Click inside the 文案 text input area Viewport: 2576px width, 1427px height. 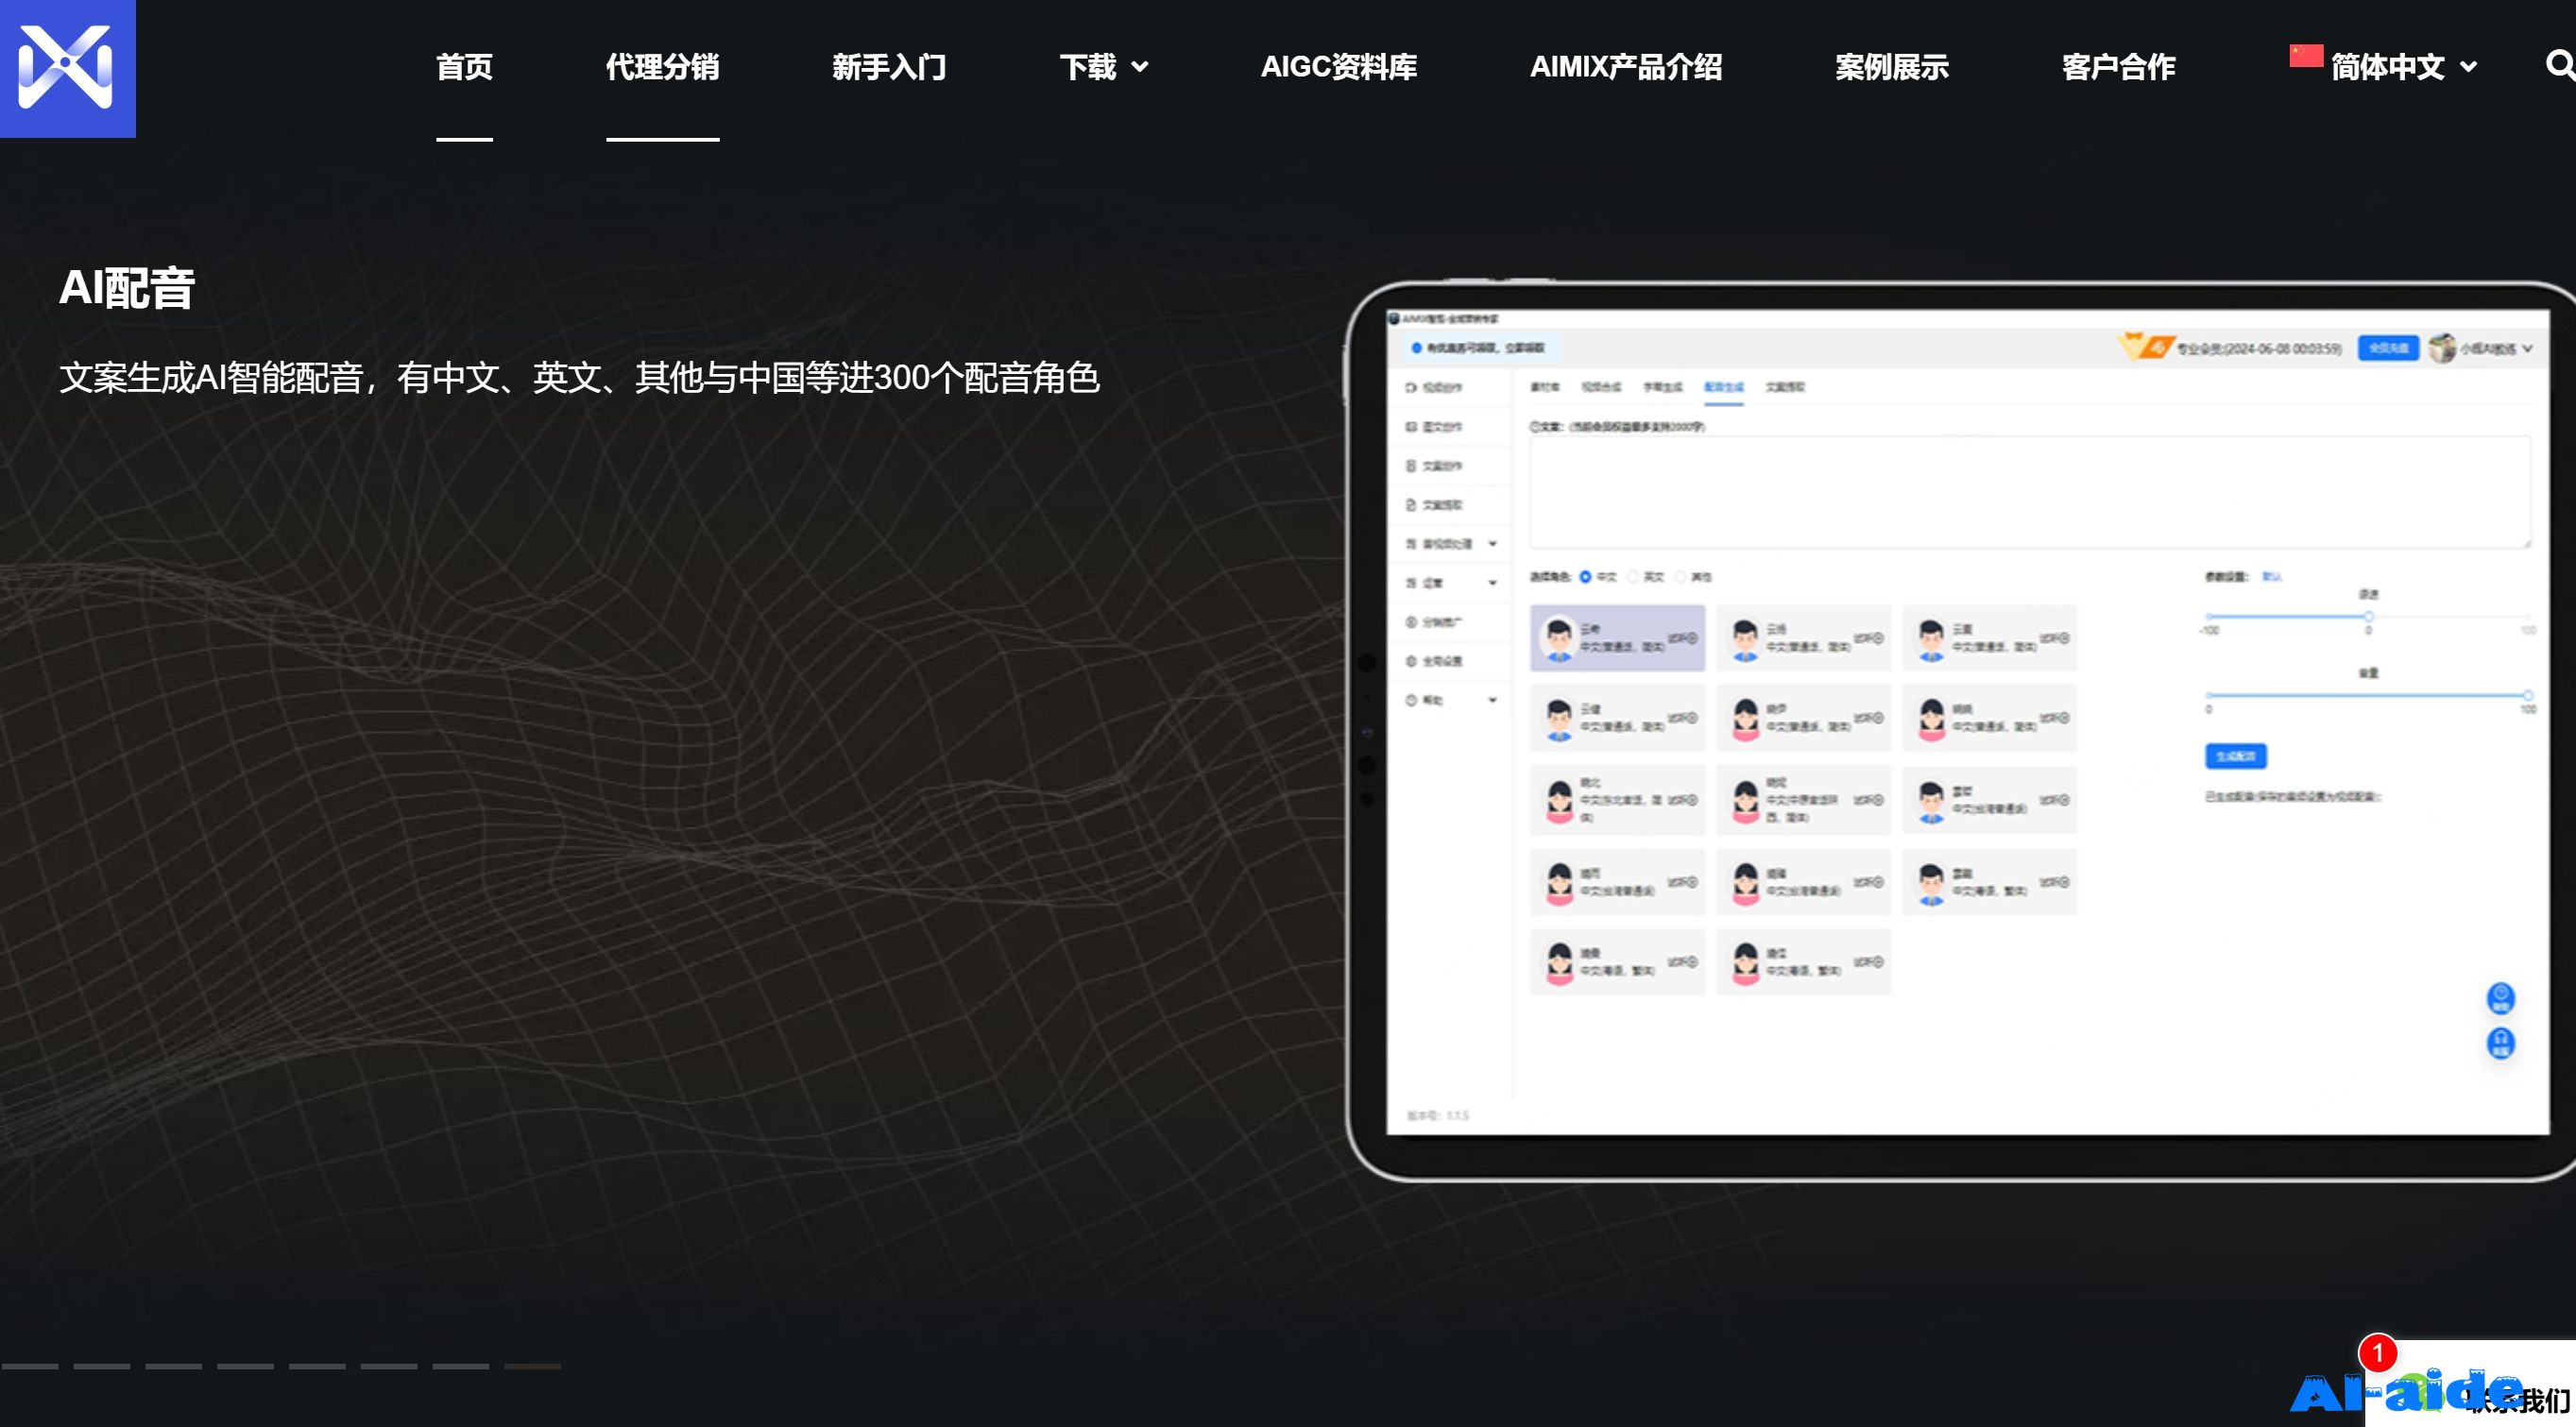tap(2030, 492)
